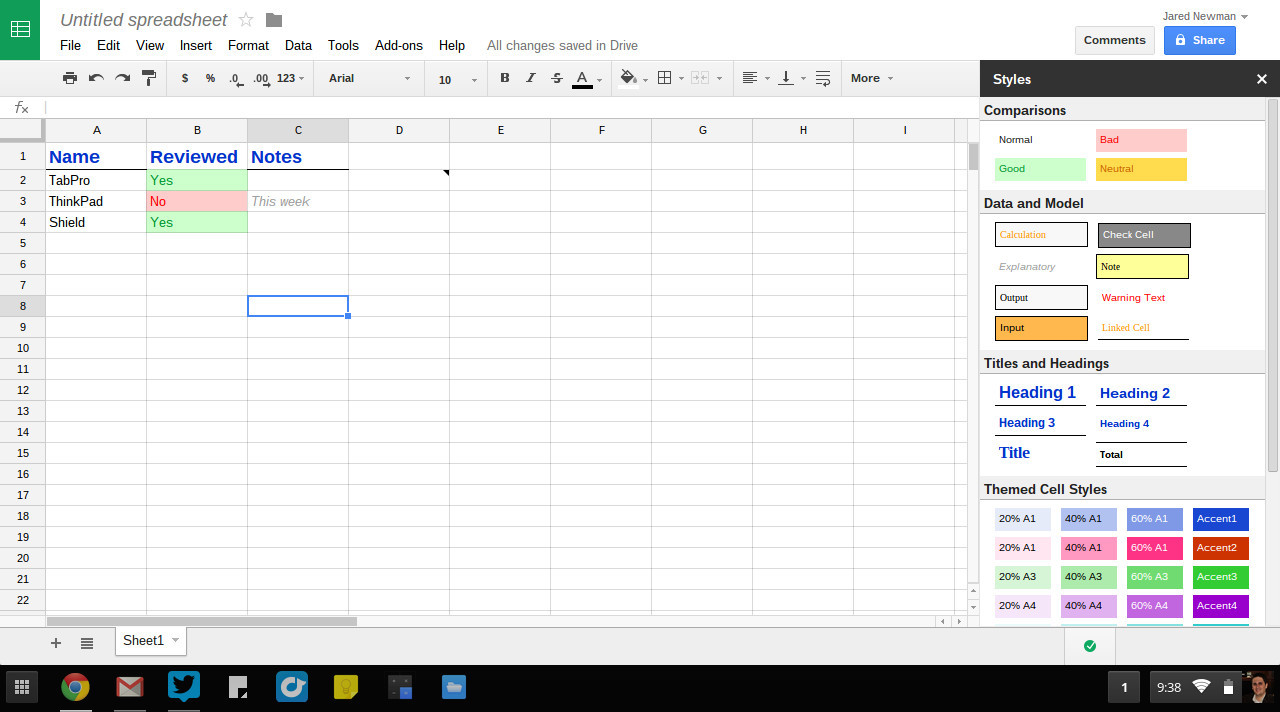Click the Comments button
1280x712 pixels.
click(1114, 40)
